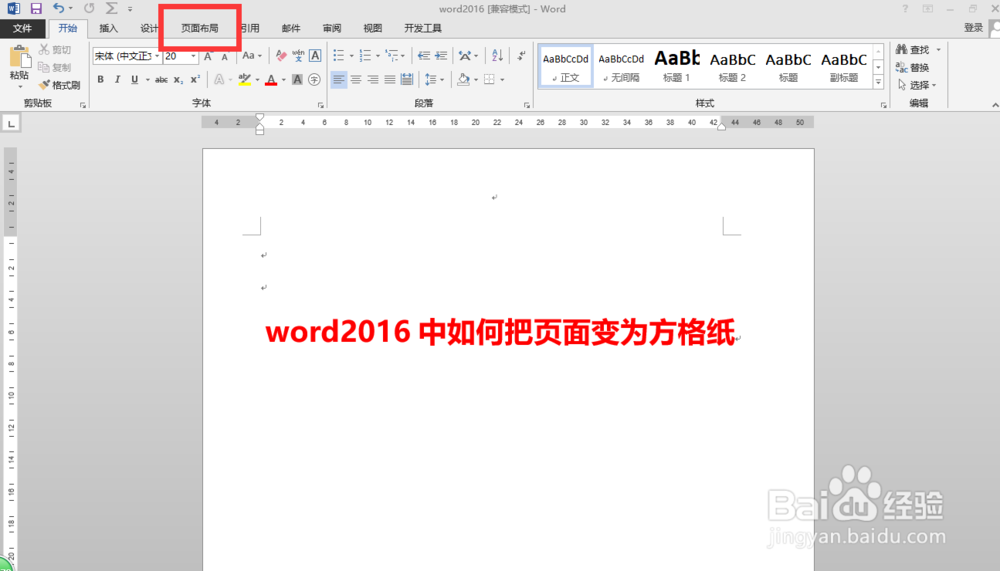Toggle underline formatting
Image resolution: width=1000 pixels, height=571 pixels.
[134, 80]
